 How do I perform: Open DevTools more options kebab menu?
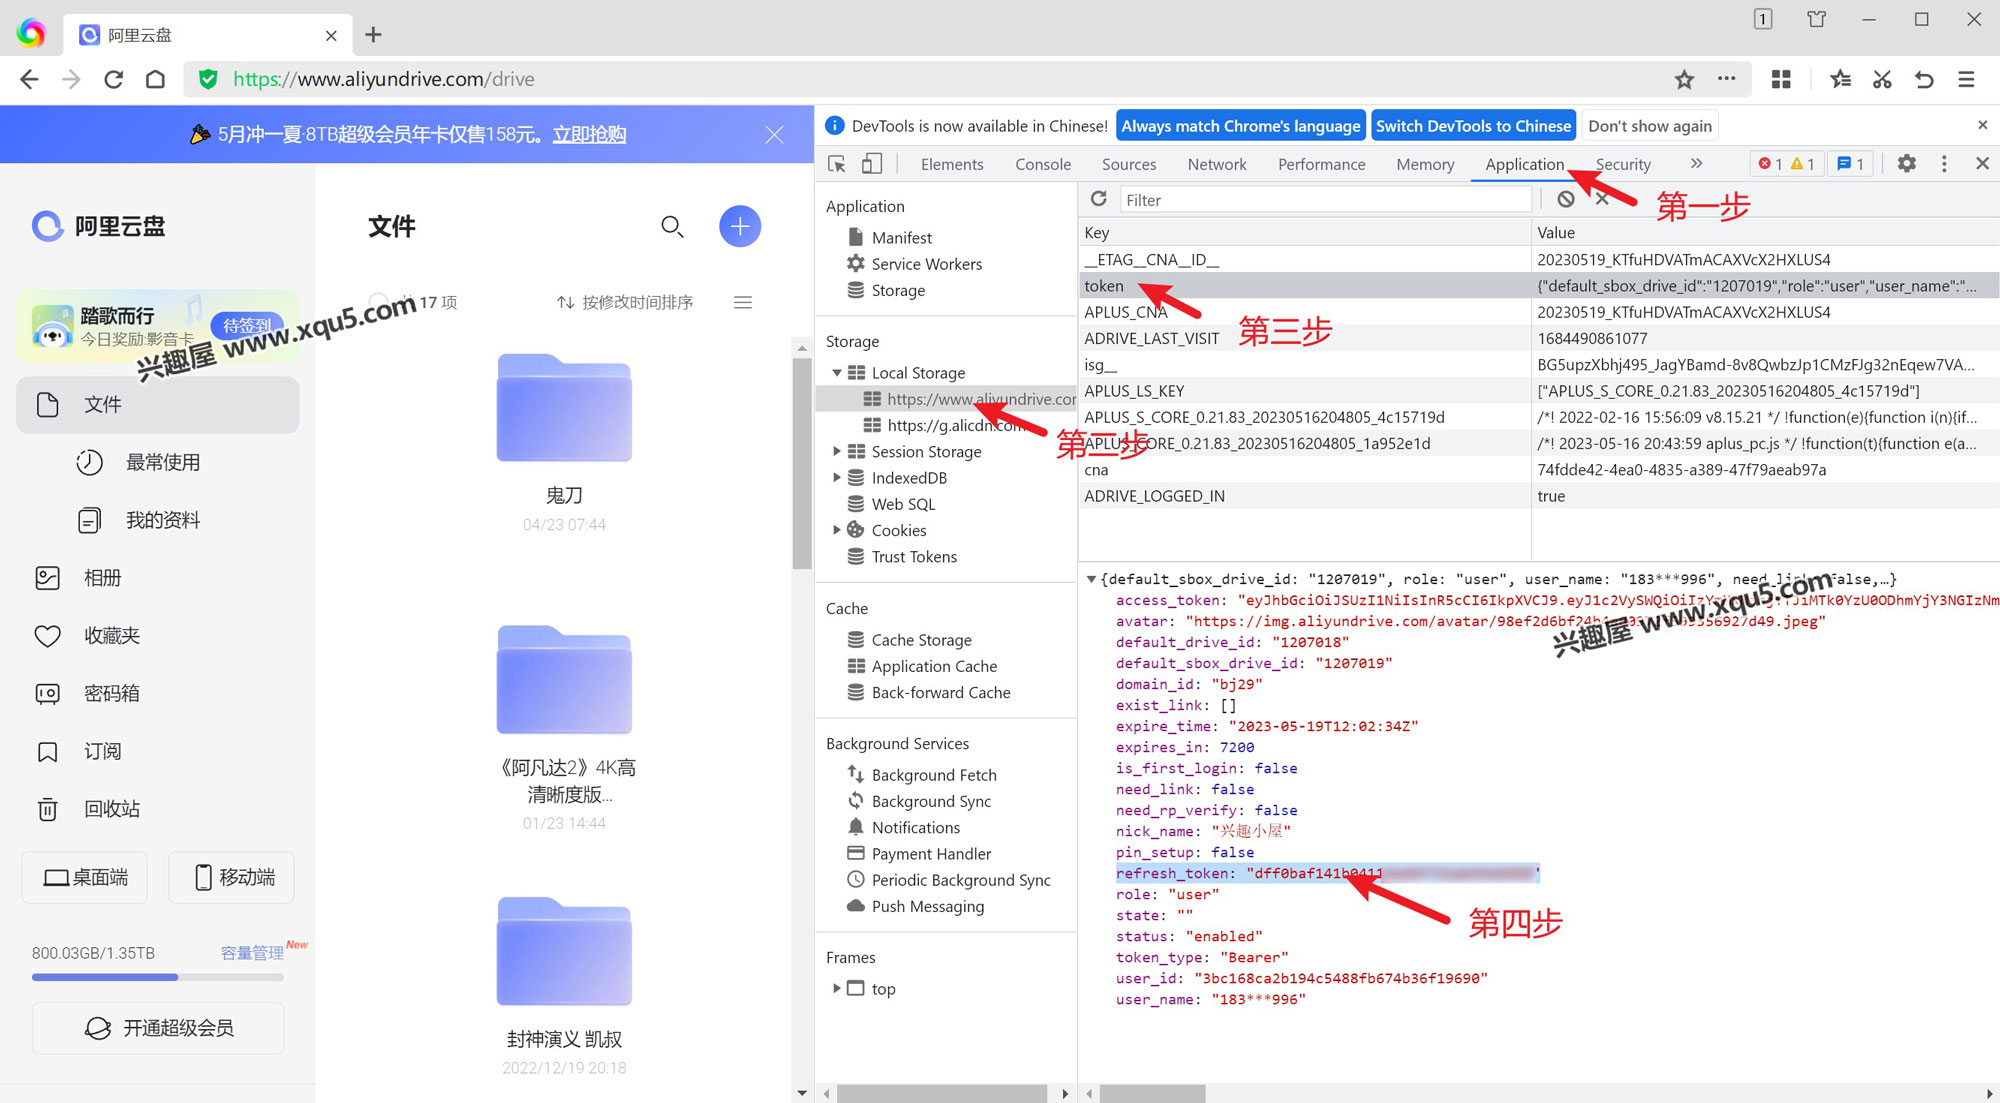coord(1944,163)
